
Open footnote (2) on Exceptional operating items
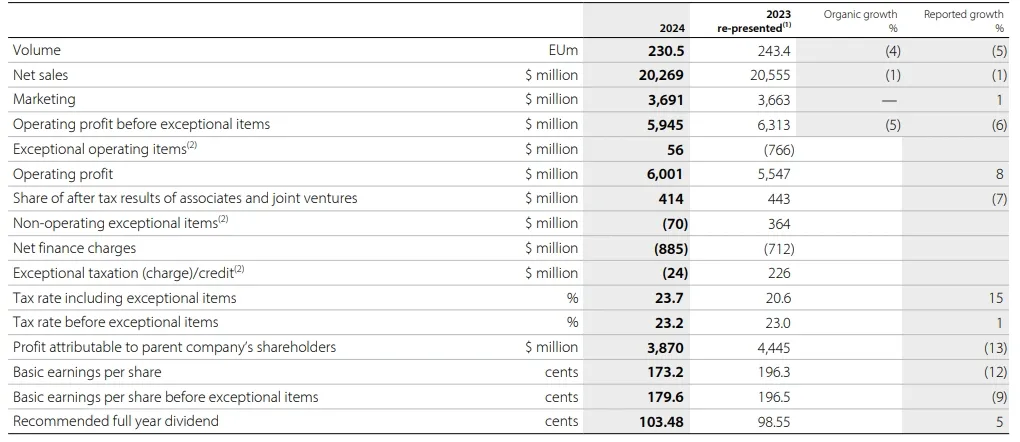tap(194, 146)
